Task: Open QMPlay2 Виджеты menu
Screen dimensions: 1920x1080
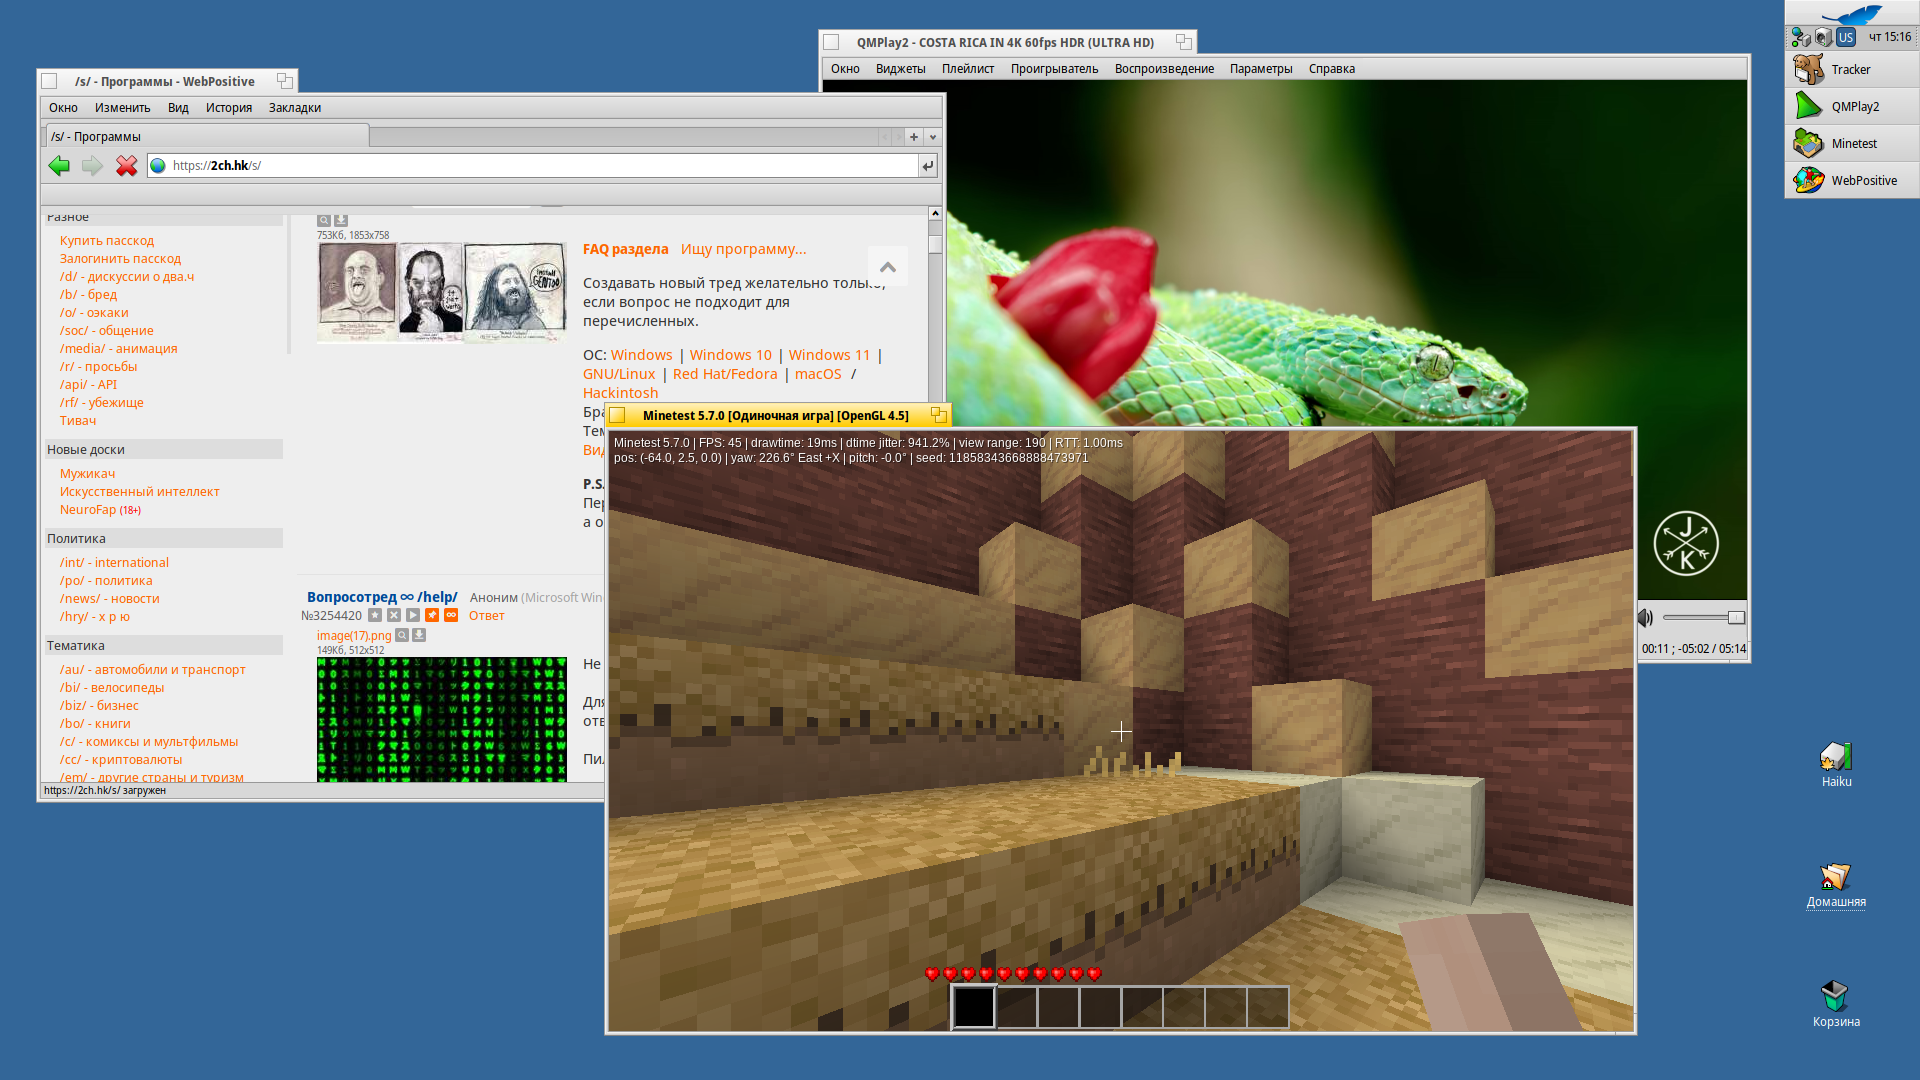Action: click(900, 69)
